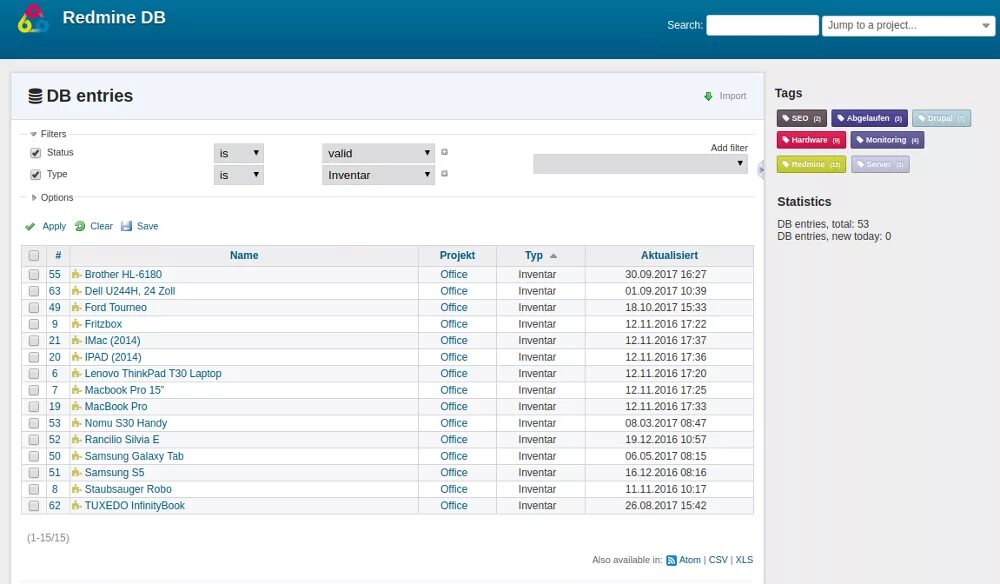
Task: Check the row checkbox for Samsung S5
Action: click(34, 472)
